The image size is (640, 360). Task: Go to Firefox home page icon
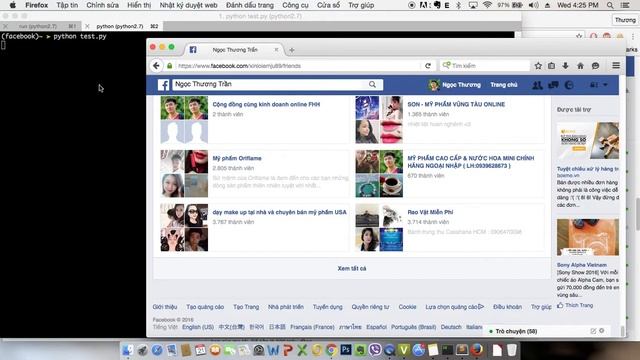[x=580, y=66]
